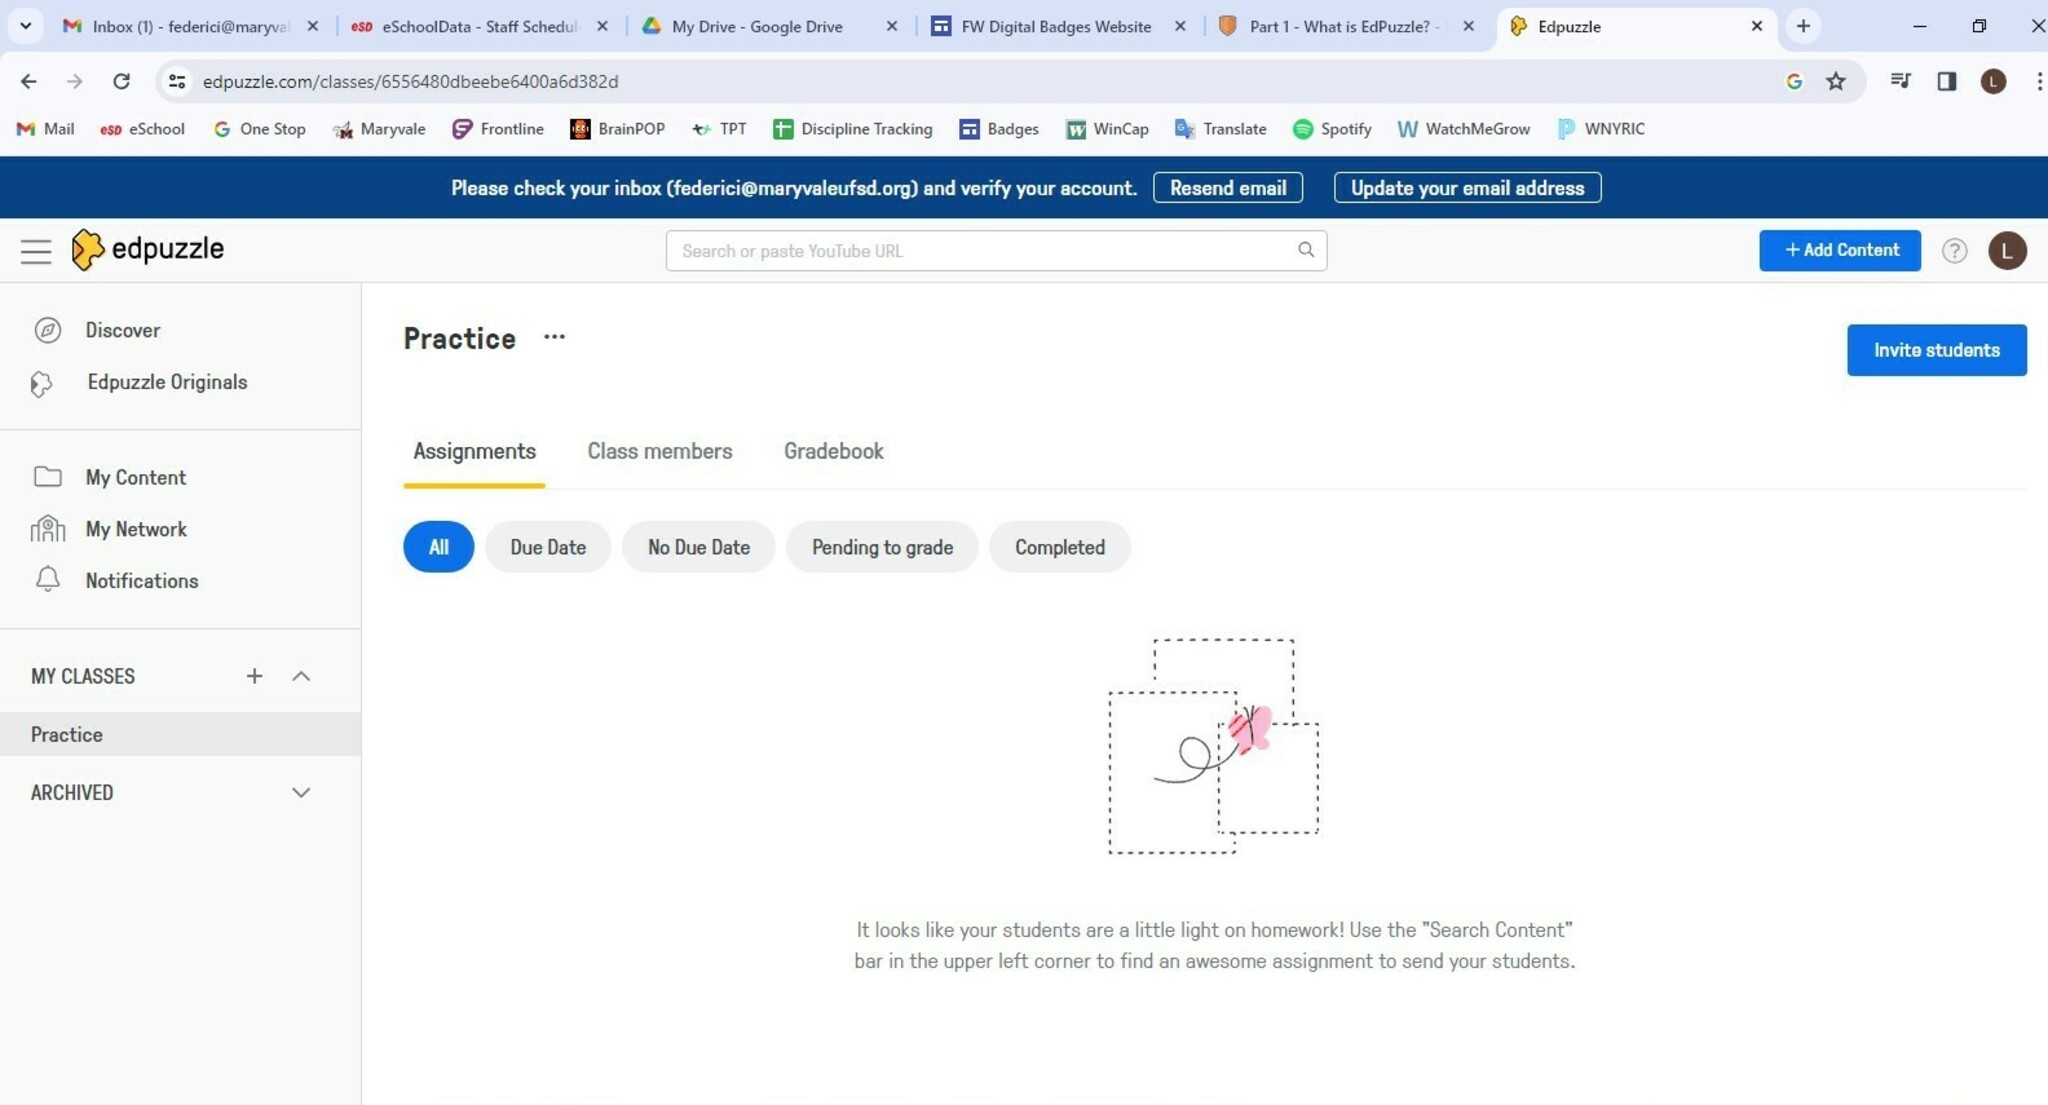This screenshot has width=2048, height=1105.
Task: Click the Search or paste YouTube URL field
Action: point(980,251)
